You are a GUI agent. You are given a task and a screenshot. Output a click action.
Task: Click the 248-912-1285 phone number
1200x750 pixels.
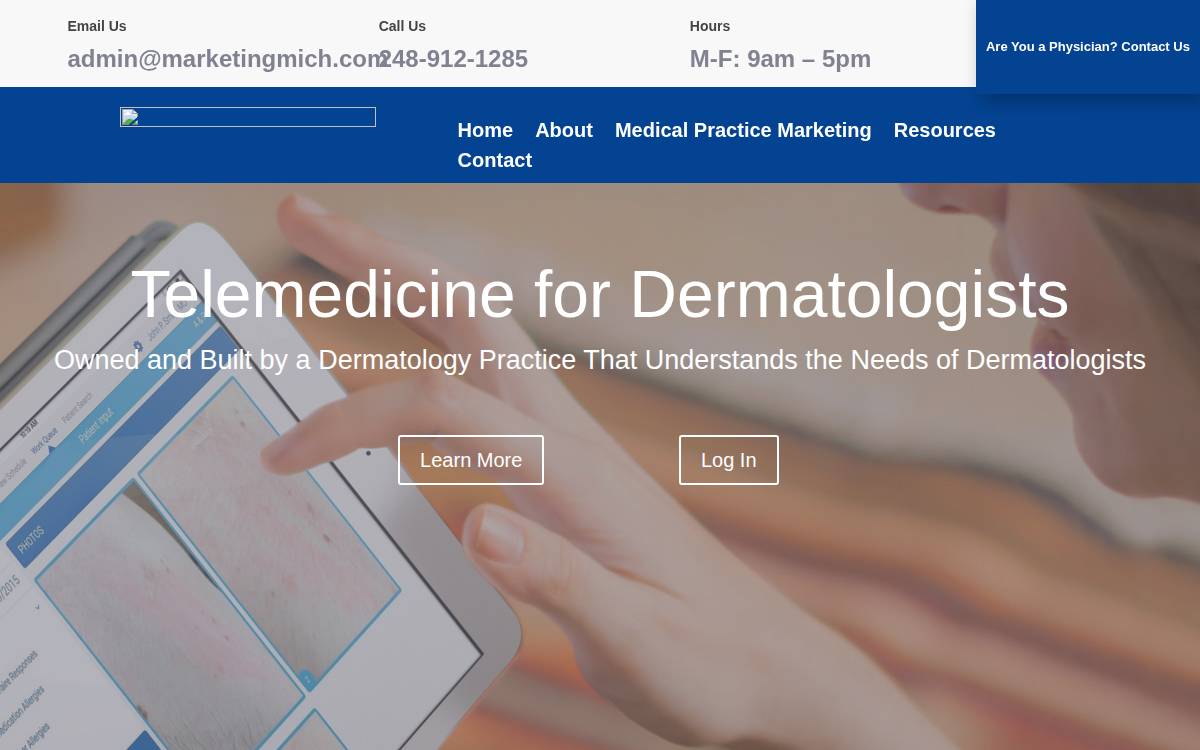pos(453,59)
